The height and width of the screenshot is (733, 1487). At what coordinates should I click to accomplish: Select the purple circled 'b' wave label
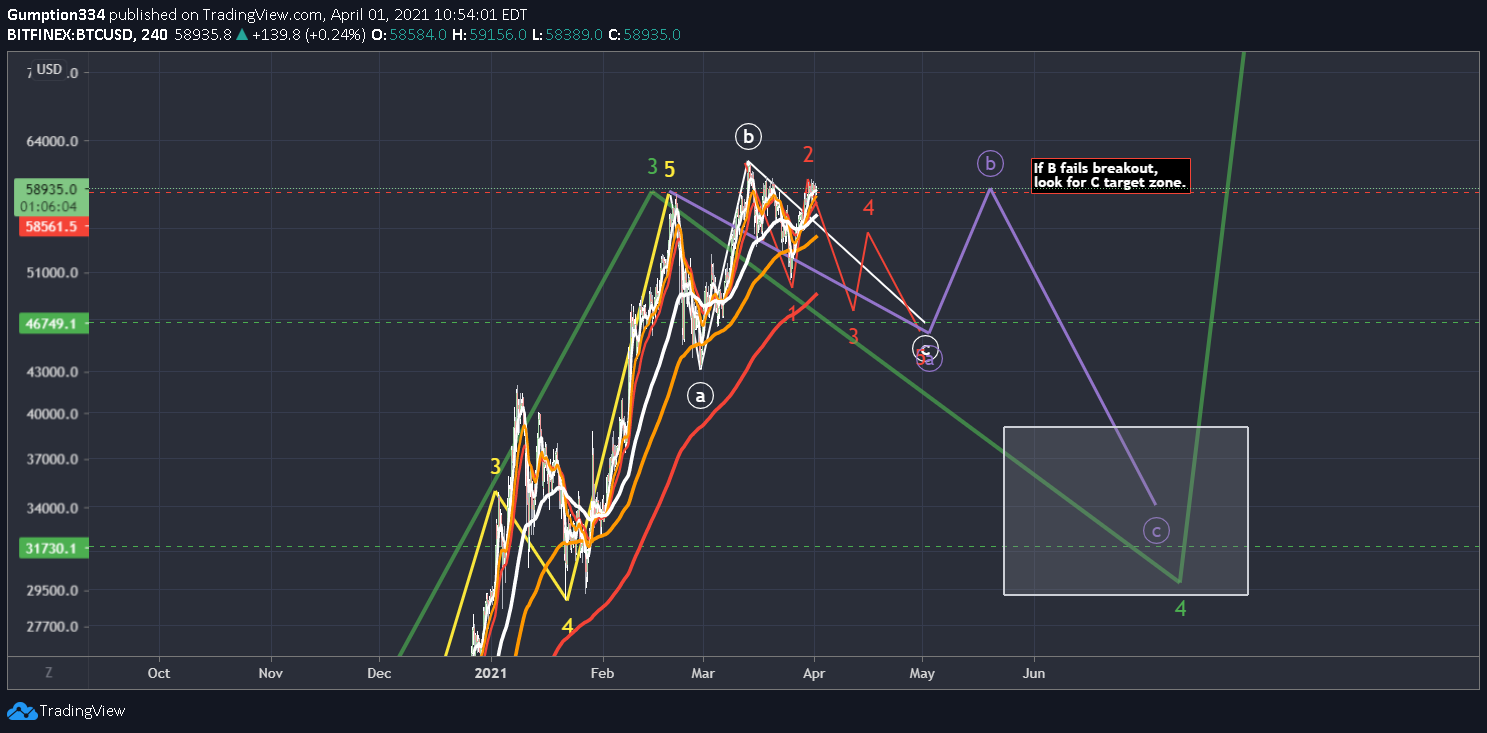click(990, 164)
